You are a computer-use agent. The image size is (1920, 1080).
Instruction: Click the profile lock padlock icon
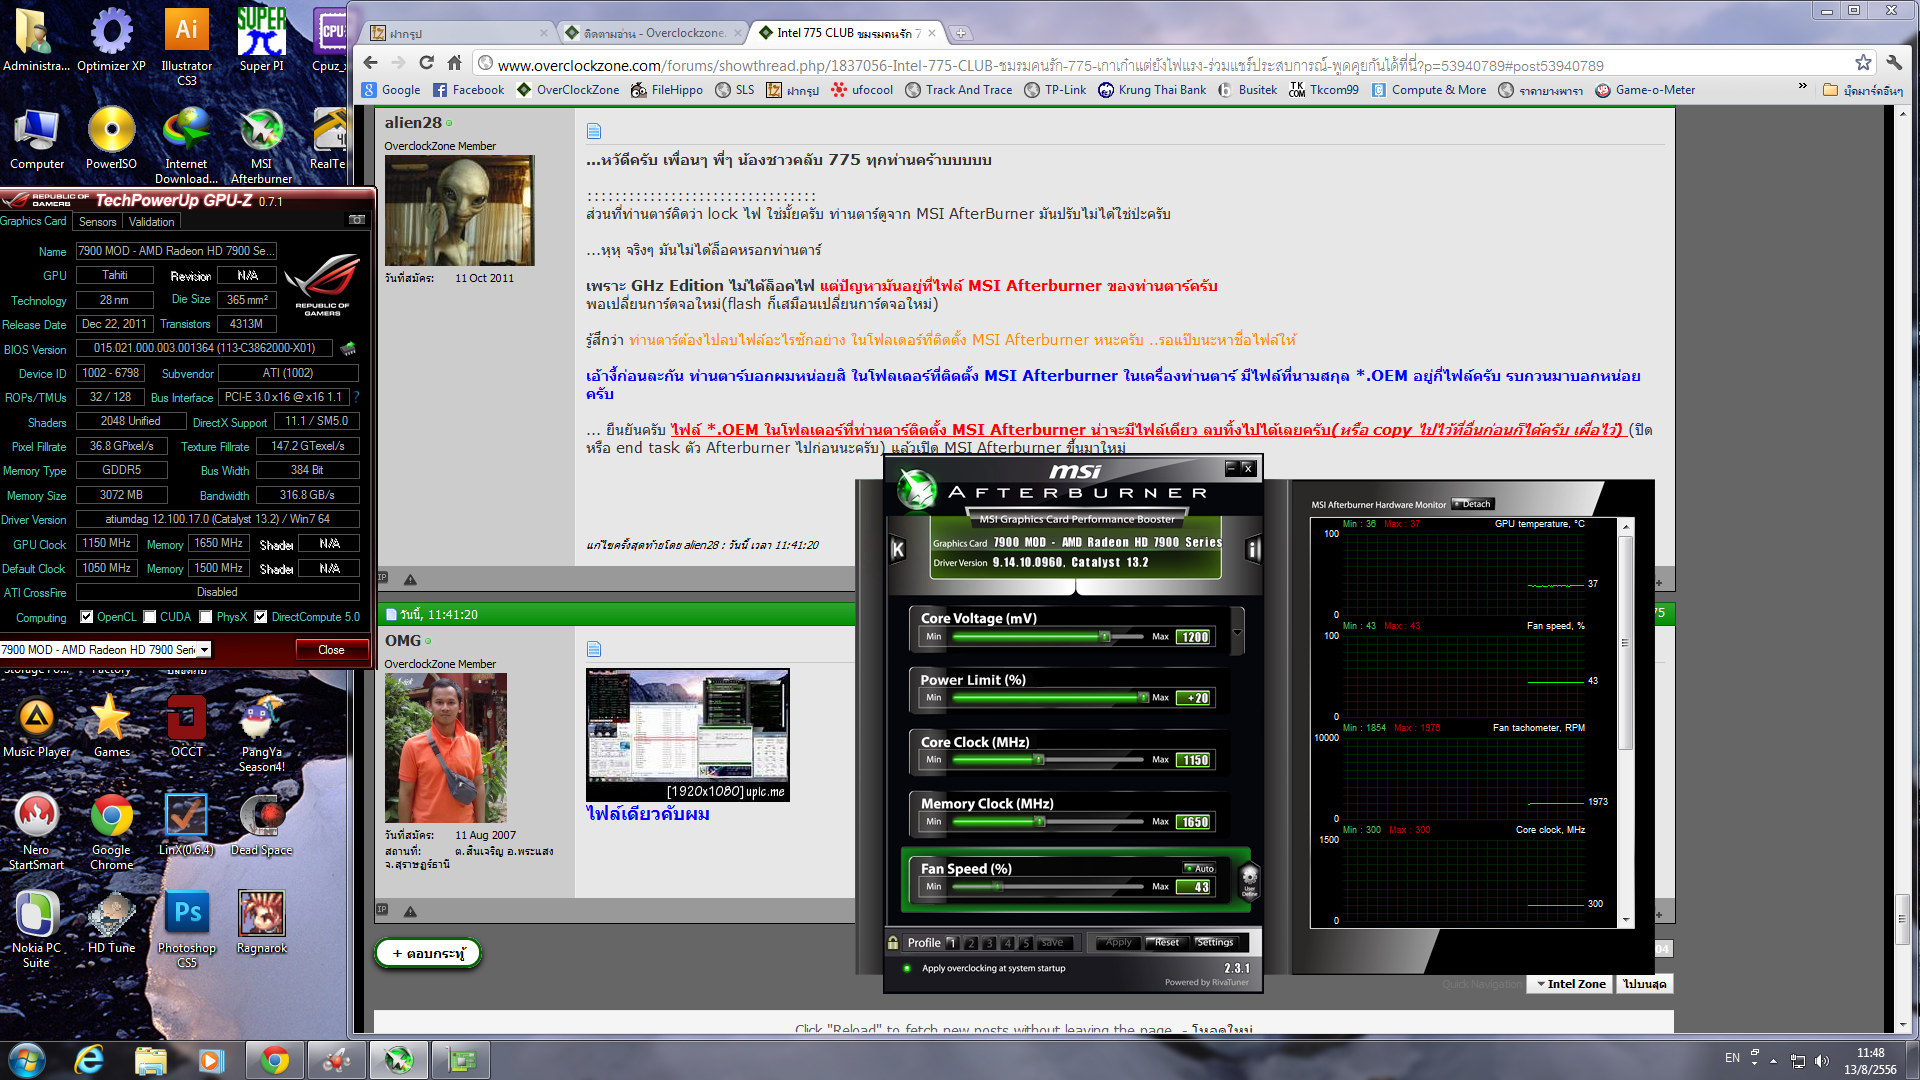pyautogui.click(x=893, y=942)
